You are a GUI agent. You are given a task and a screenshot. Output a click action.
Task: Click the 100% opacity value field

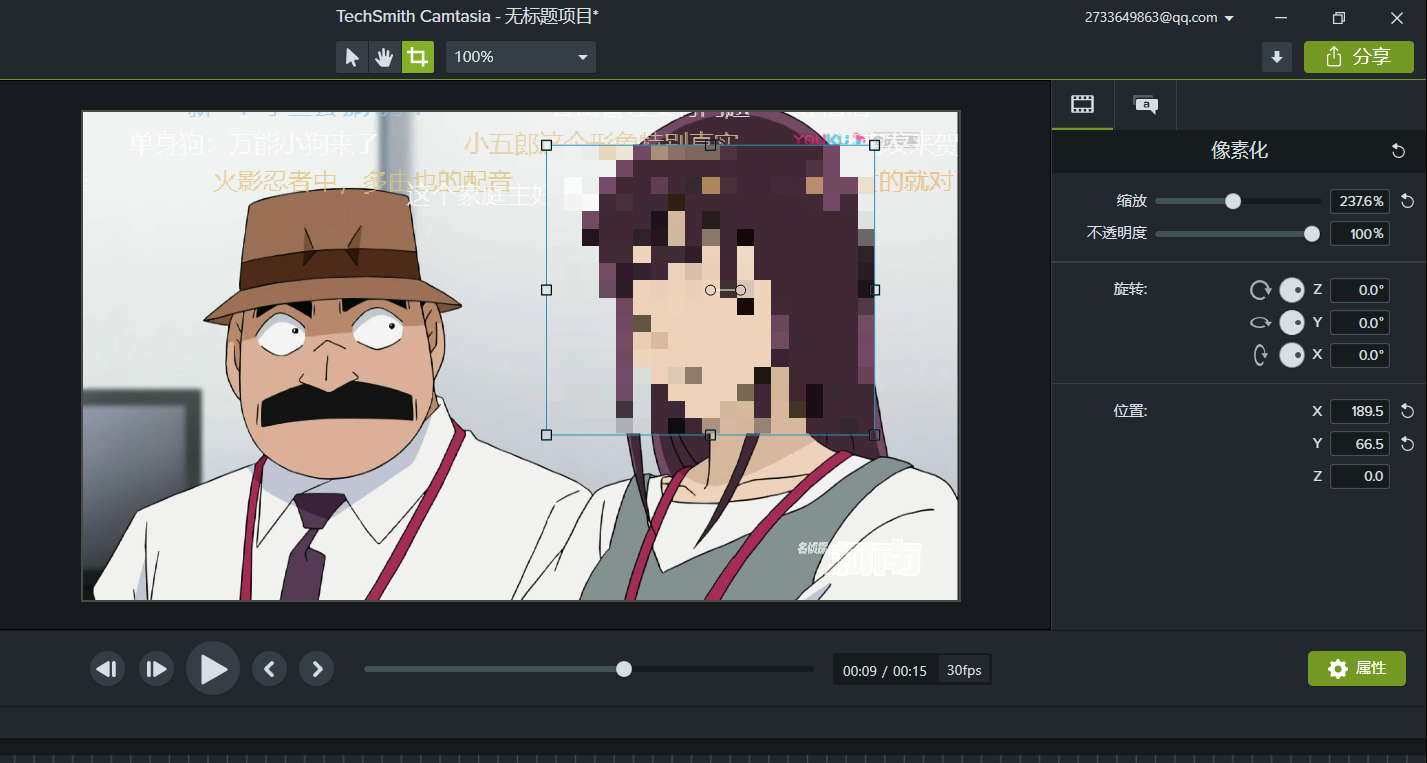click(1360, 233)
